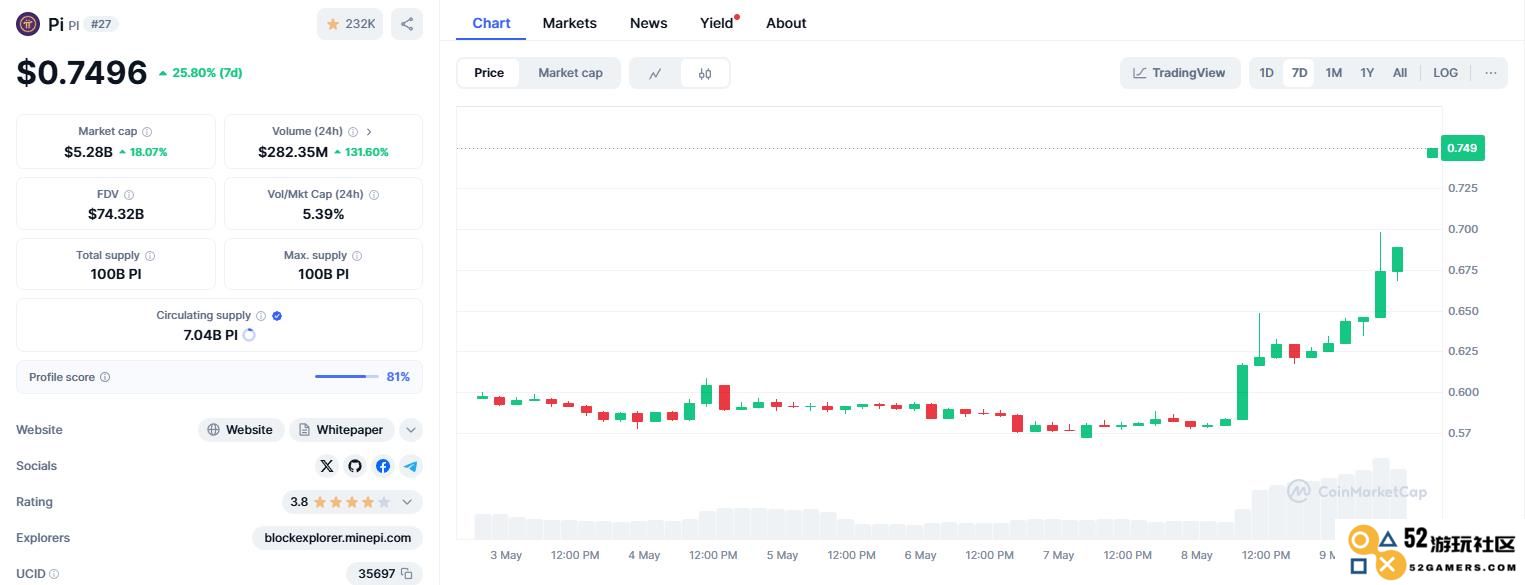Show the Total supply info icon
1525x585 pixels.
click(150, 256)
